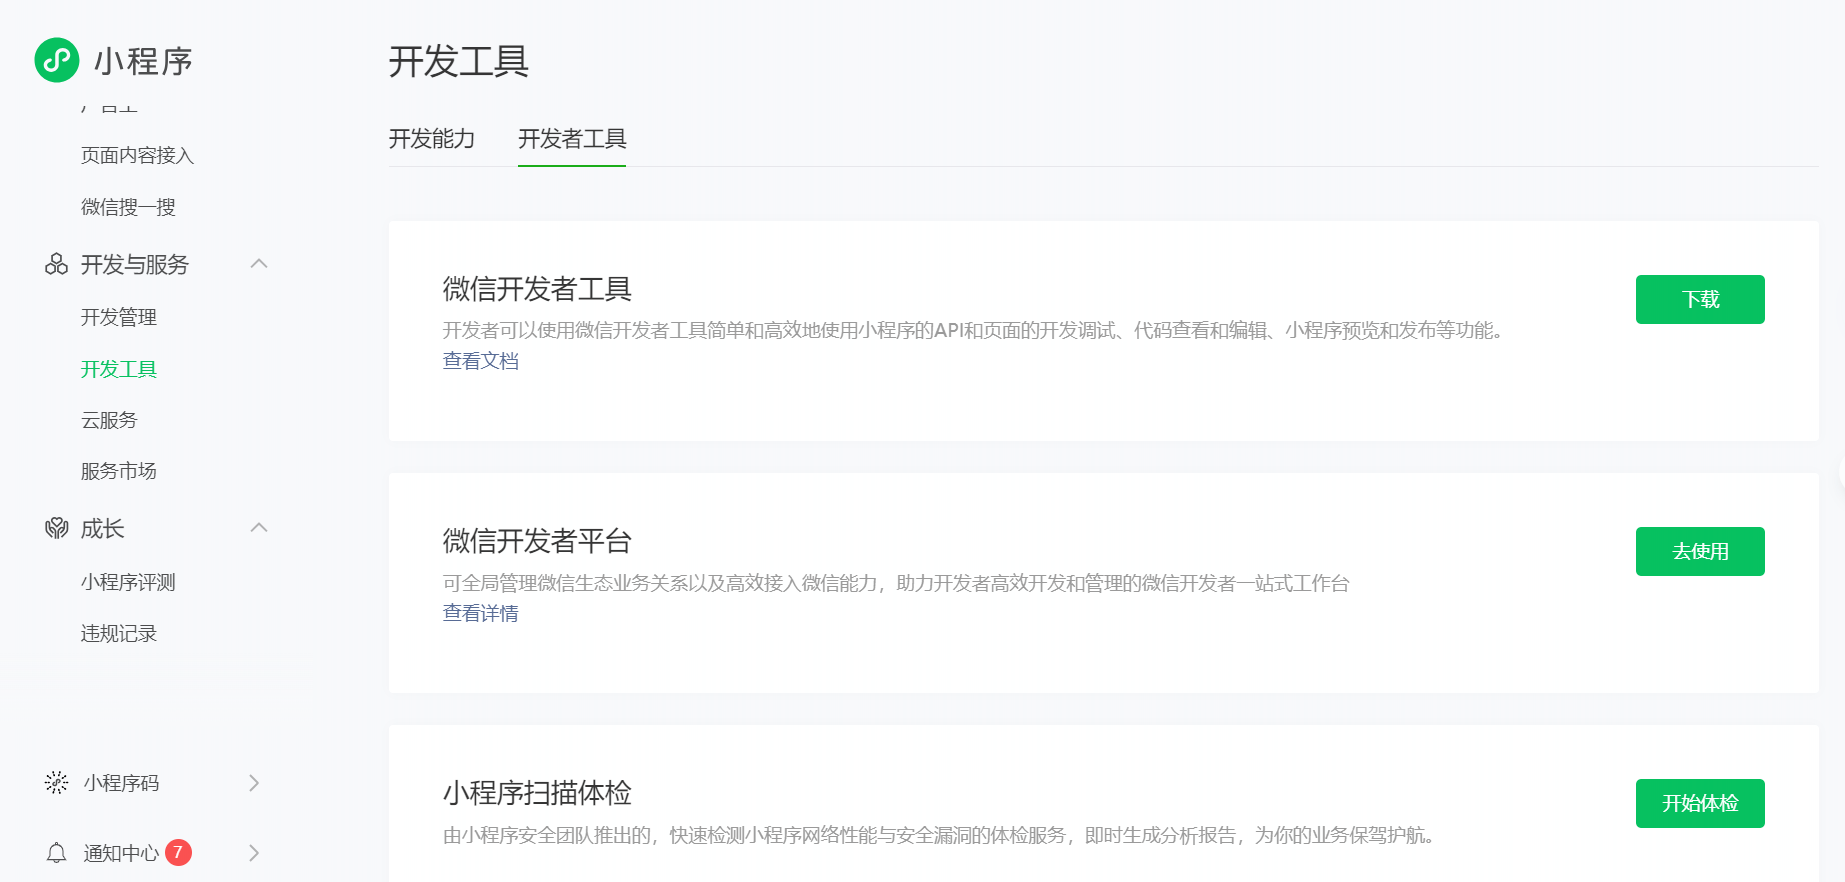Image resolution: width=1845 pixels, height=882 pixels.
Task: Open the 查看文档 link
Action: coord(481,361)
